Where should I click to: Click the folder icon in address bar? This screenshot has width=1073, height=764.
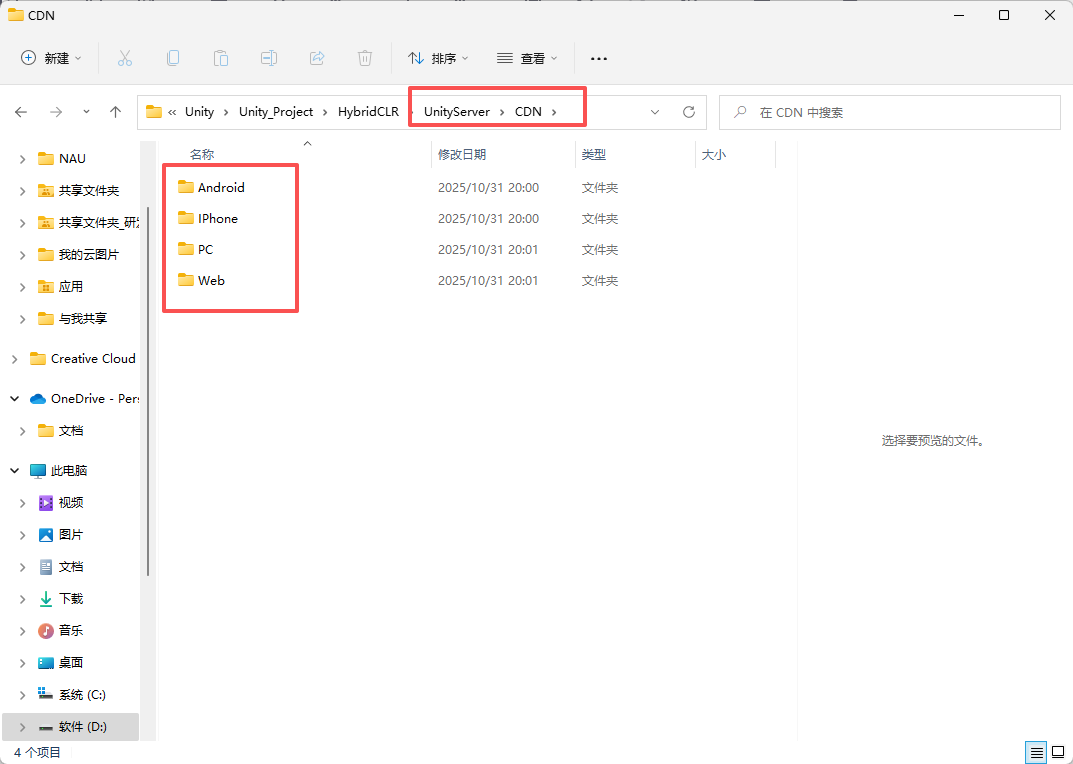tap(154, 112)
